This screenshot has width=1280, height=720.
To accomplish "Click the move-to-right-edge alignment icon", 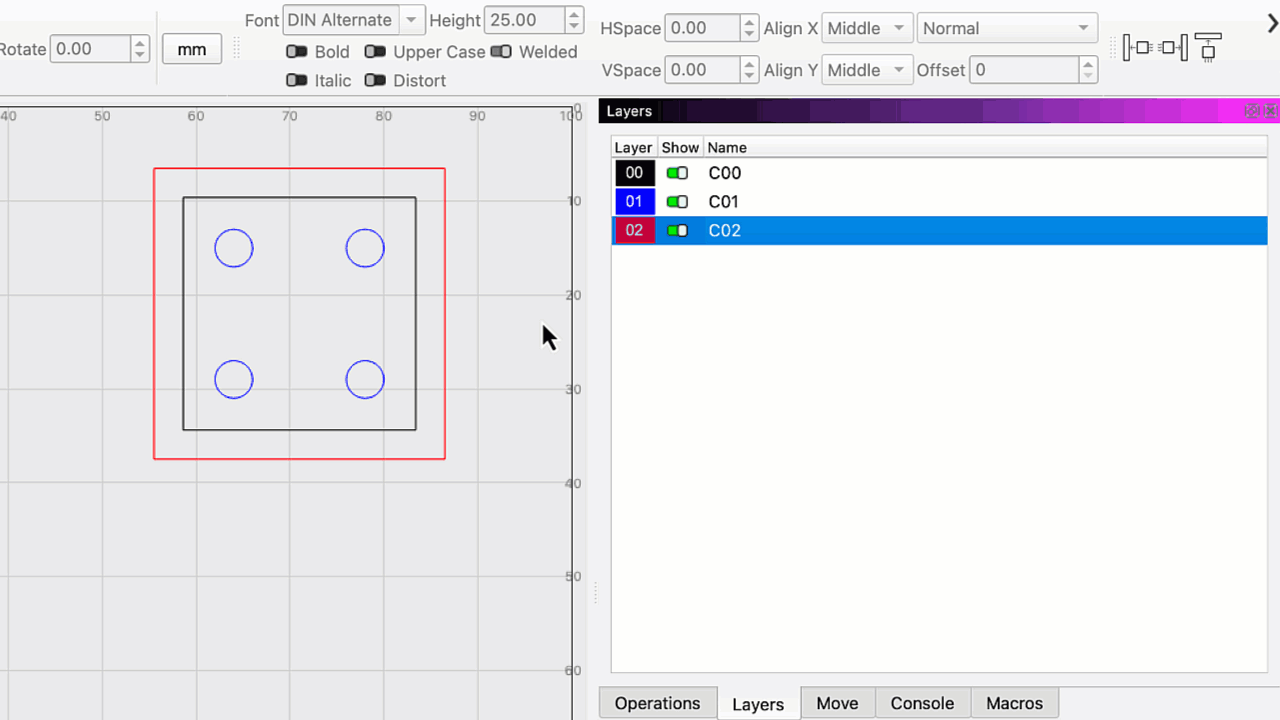I will [1173, 47].
